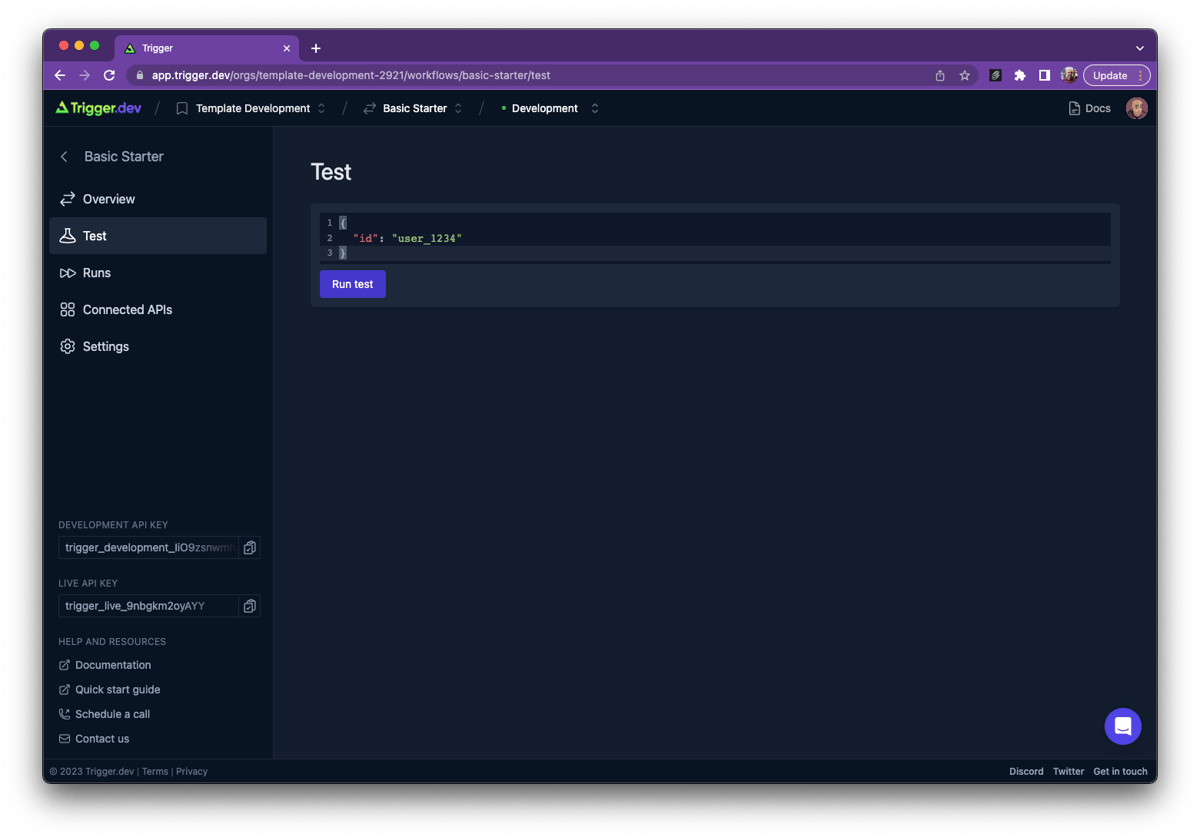Click the dark square extension icon

click(996, 75)
